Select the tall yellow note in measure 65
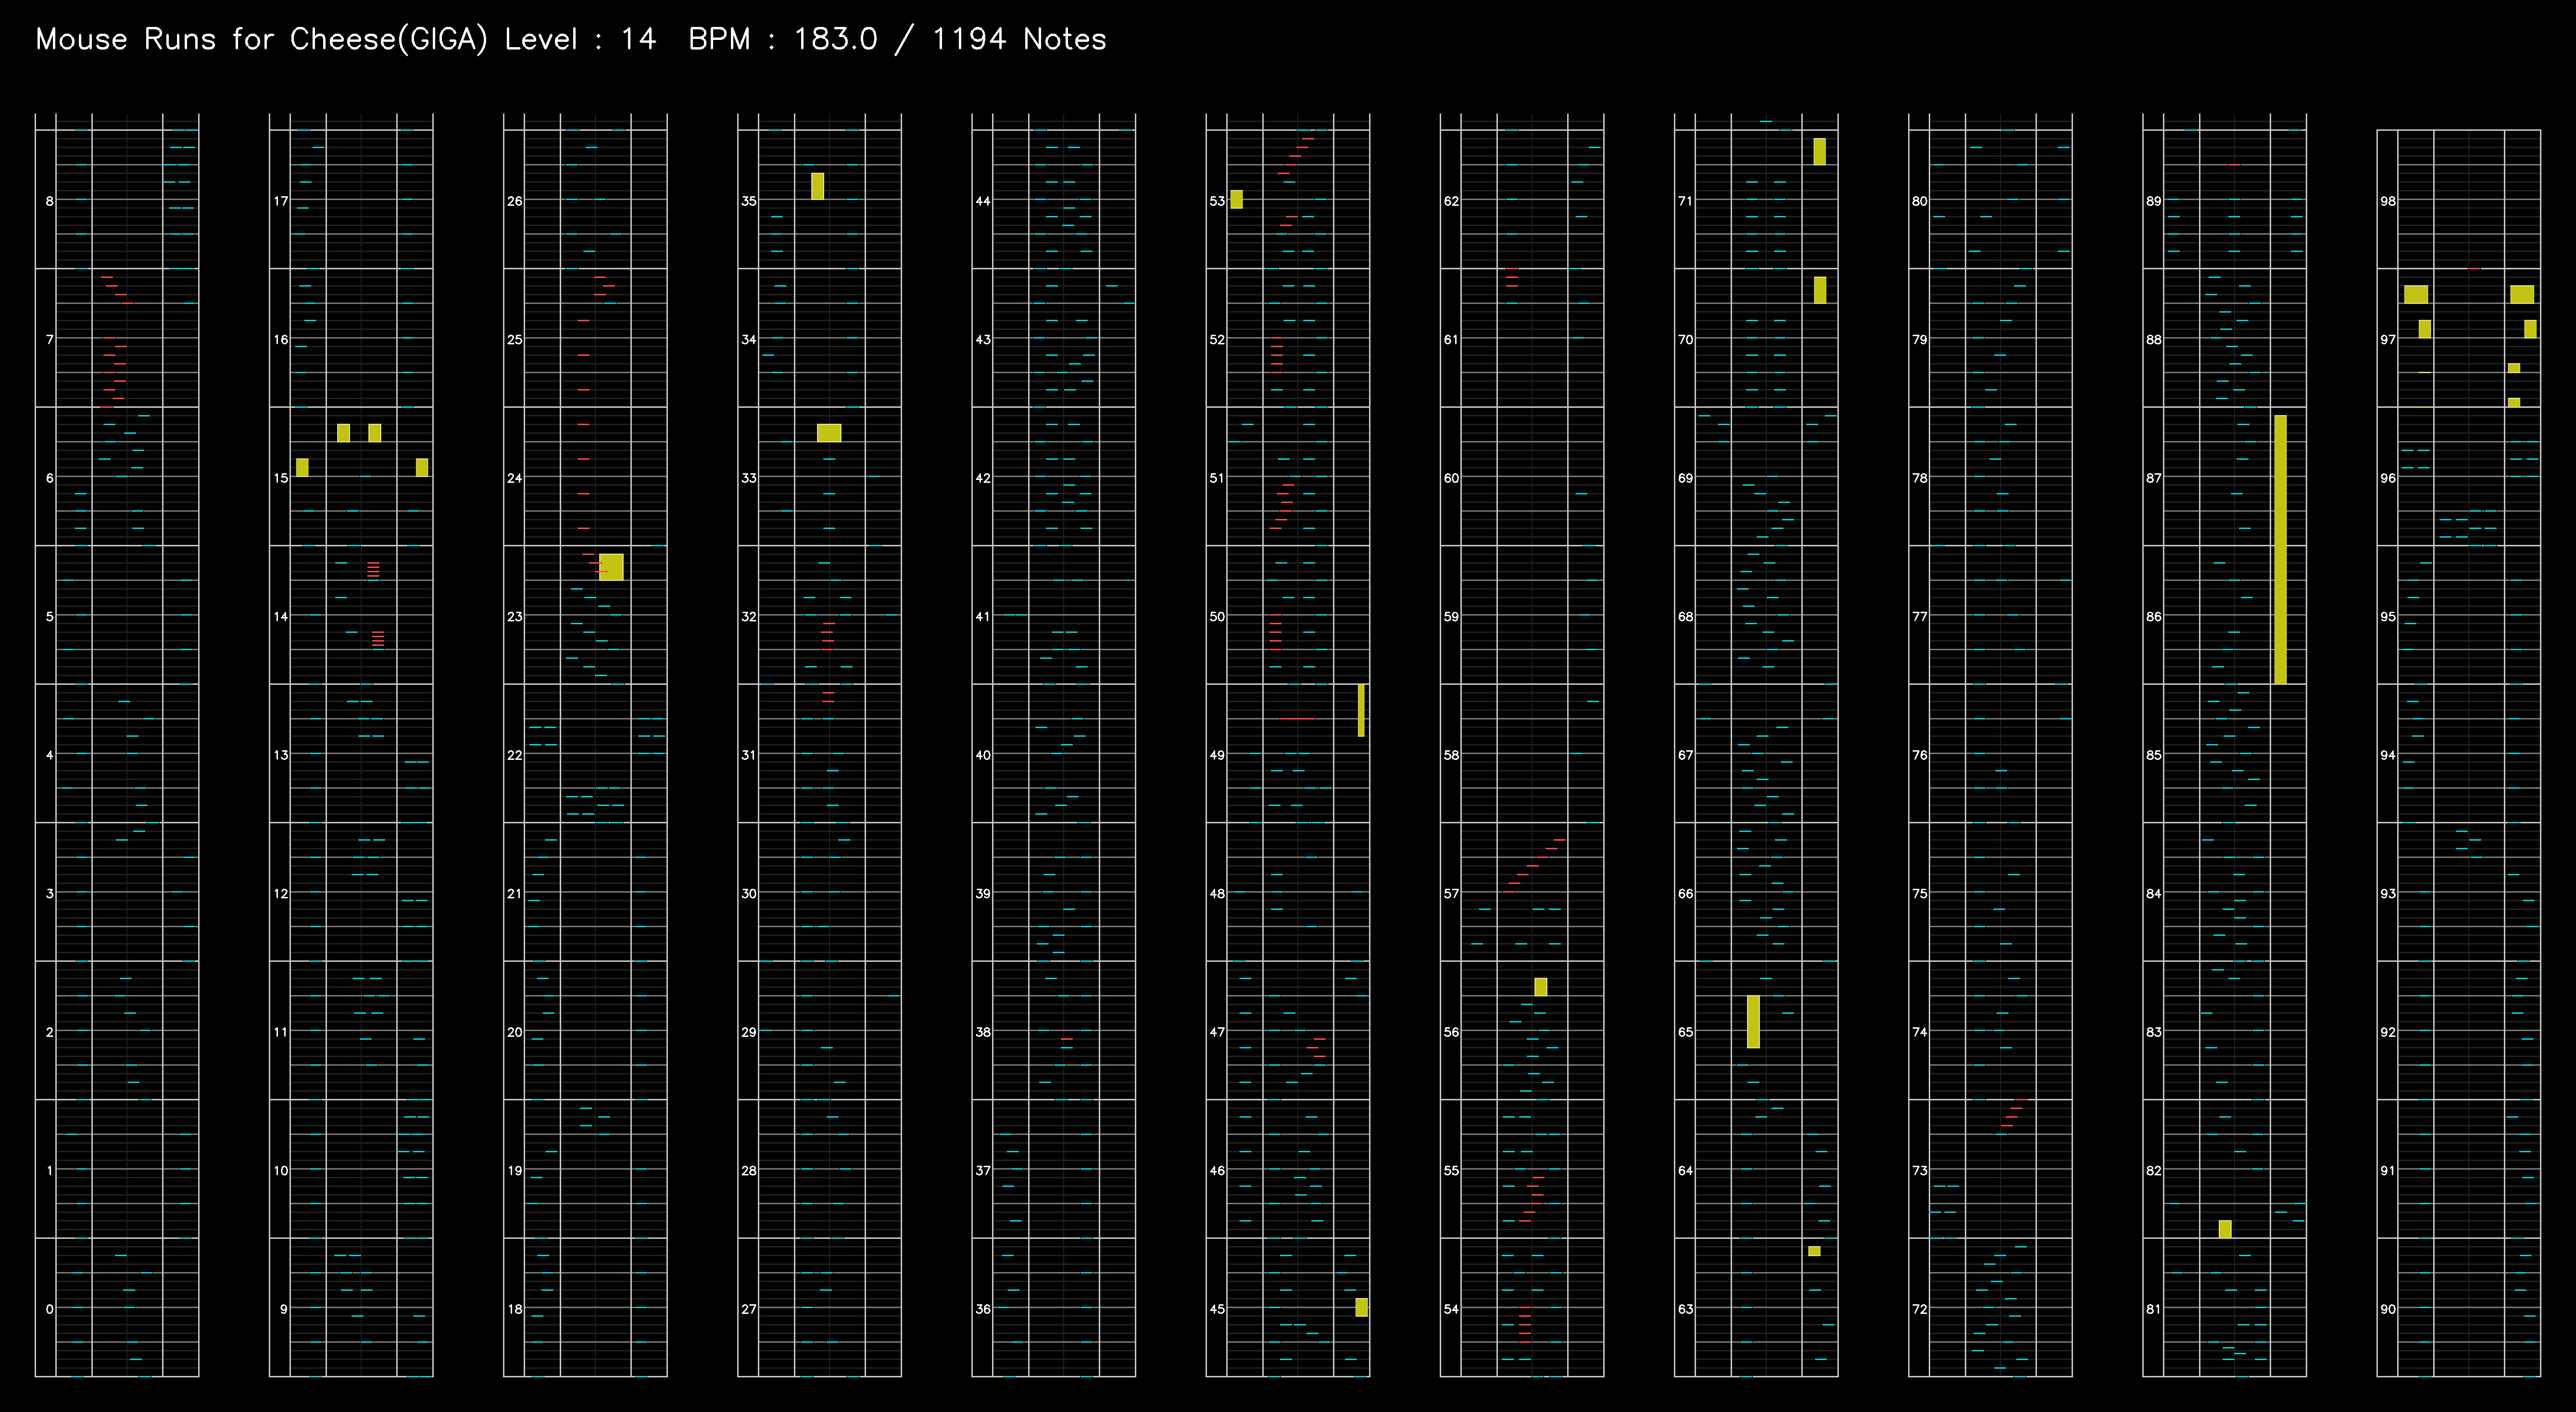 pos(1753,1022)
